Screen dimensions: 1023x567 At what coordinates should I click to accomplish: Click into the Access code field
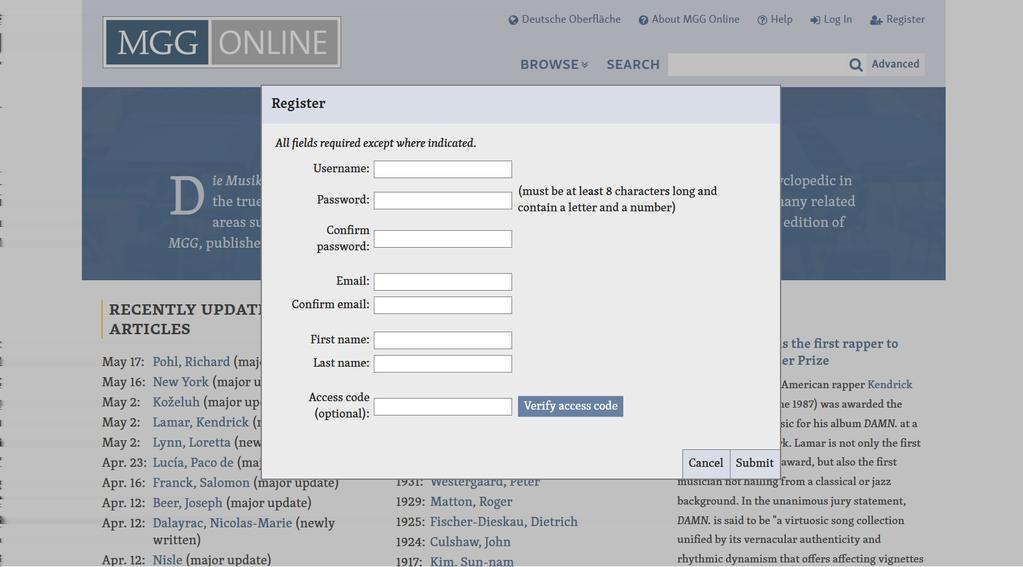[x=442, y=406]
